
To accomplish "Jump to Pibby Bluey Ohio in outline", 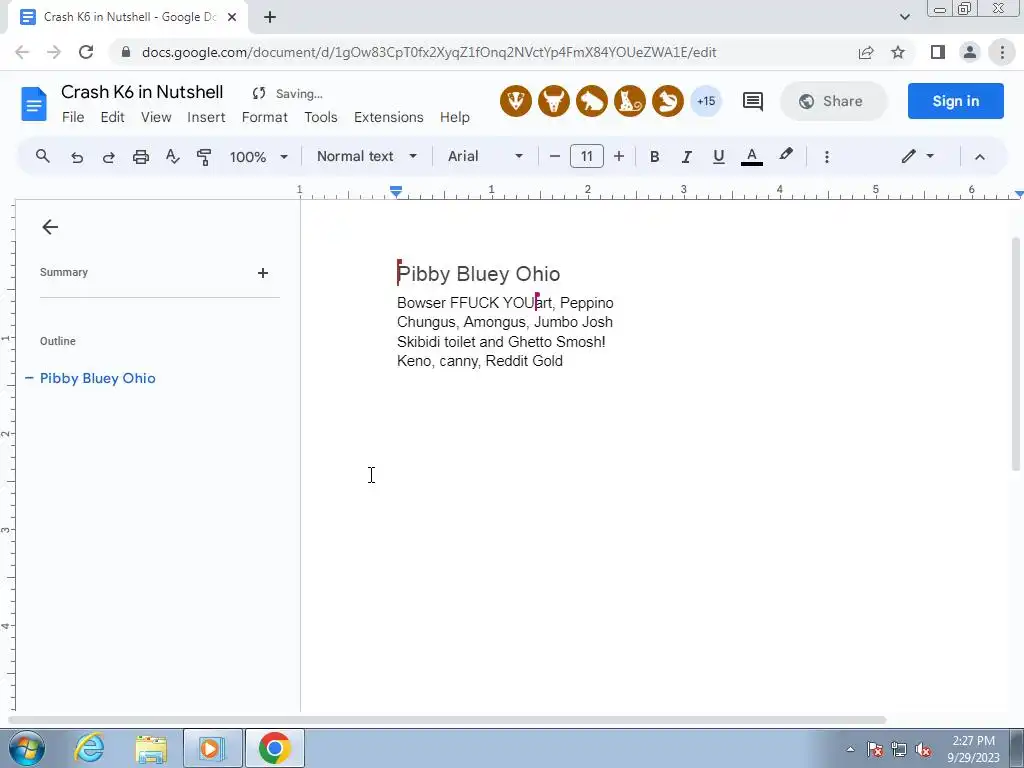I will click(98, 378).
